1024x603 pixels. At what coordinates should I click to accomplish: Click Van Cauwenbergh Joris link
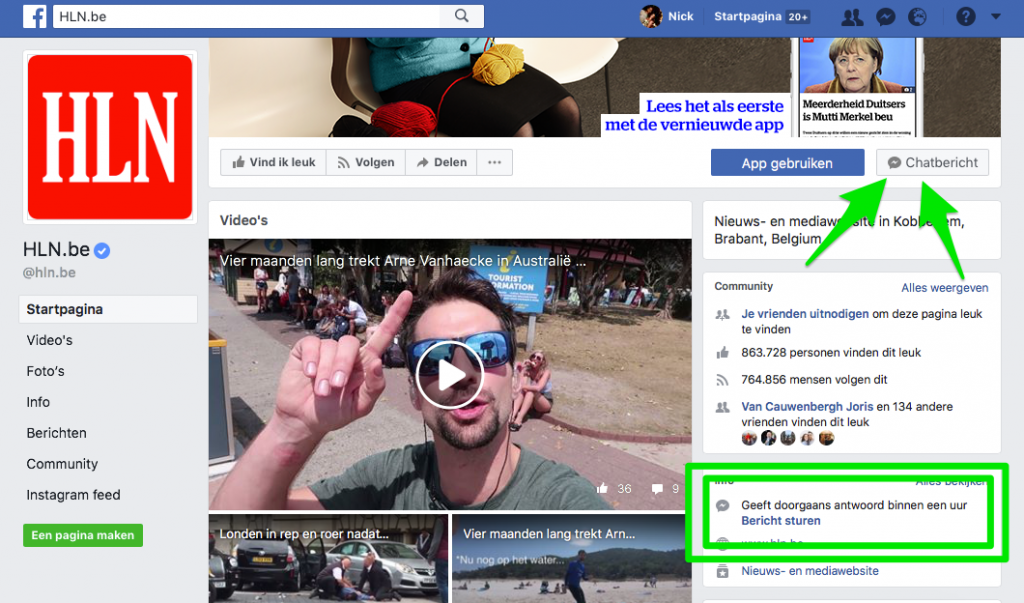pos(807,406)
